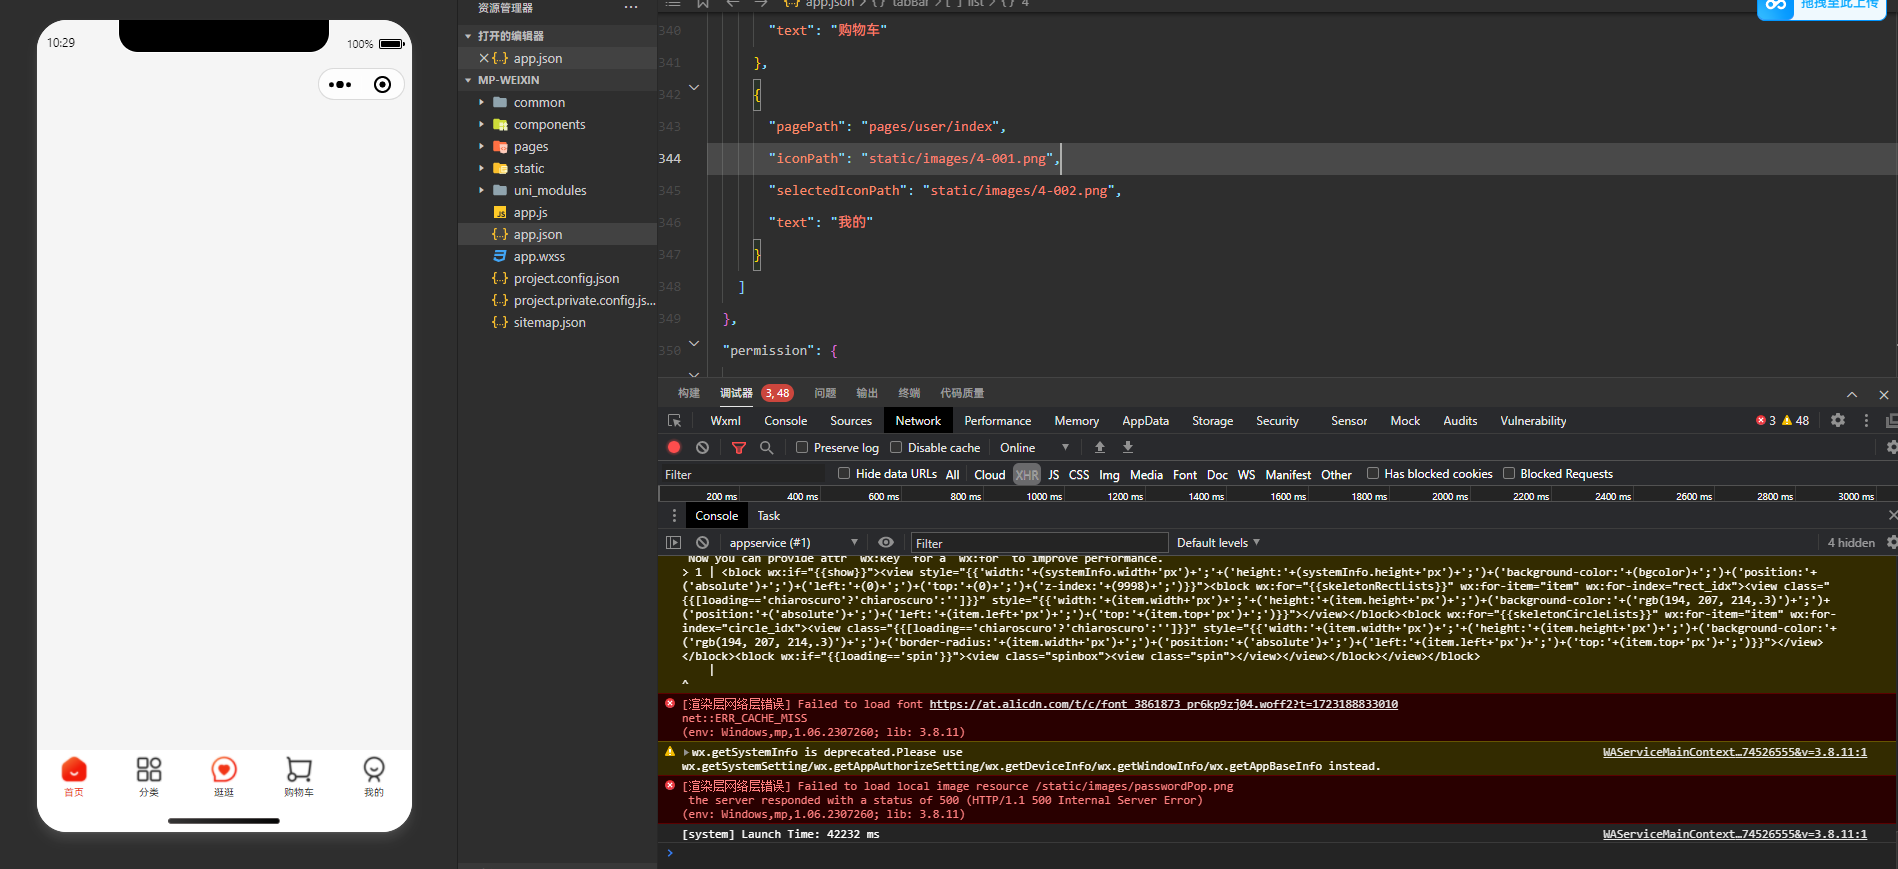Switch to the Sources tab

[851, 421]
